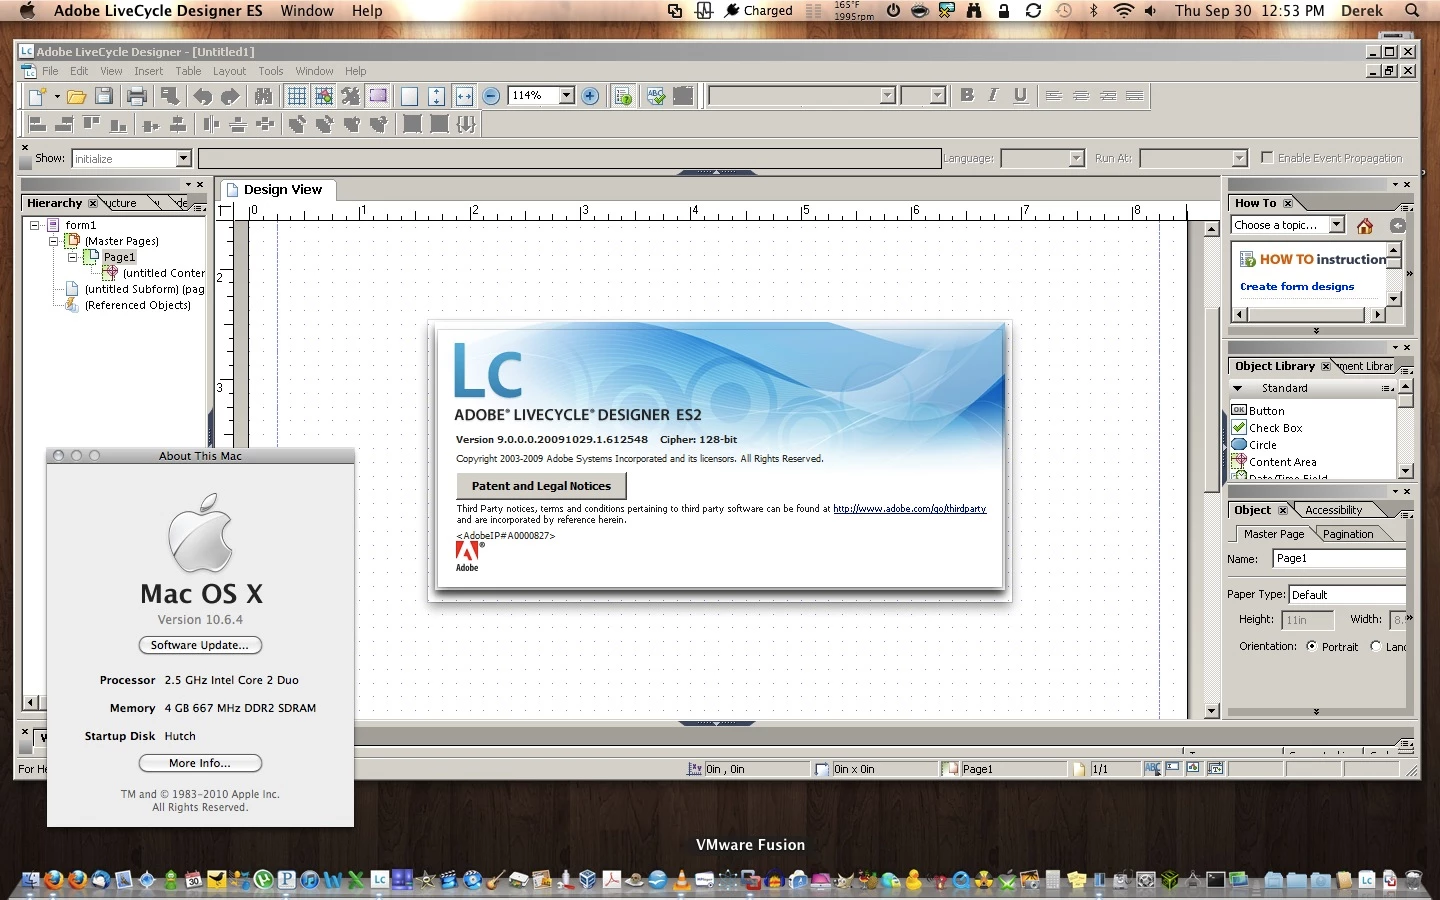
Task: Open the font name dropdown
Action: coord(887,95)
